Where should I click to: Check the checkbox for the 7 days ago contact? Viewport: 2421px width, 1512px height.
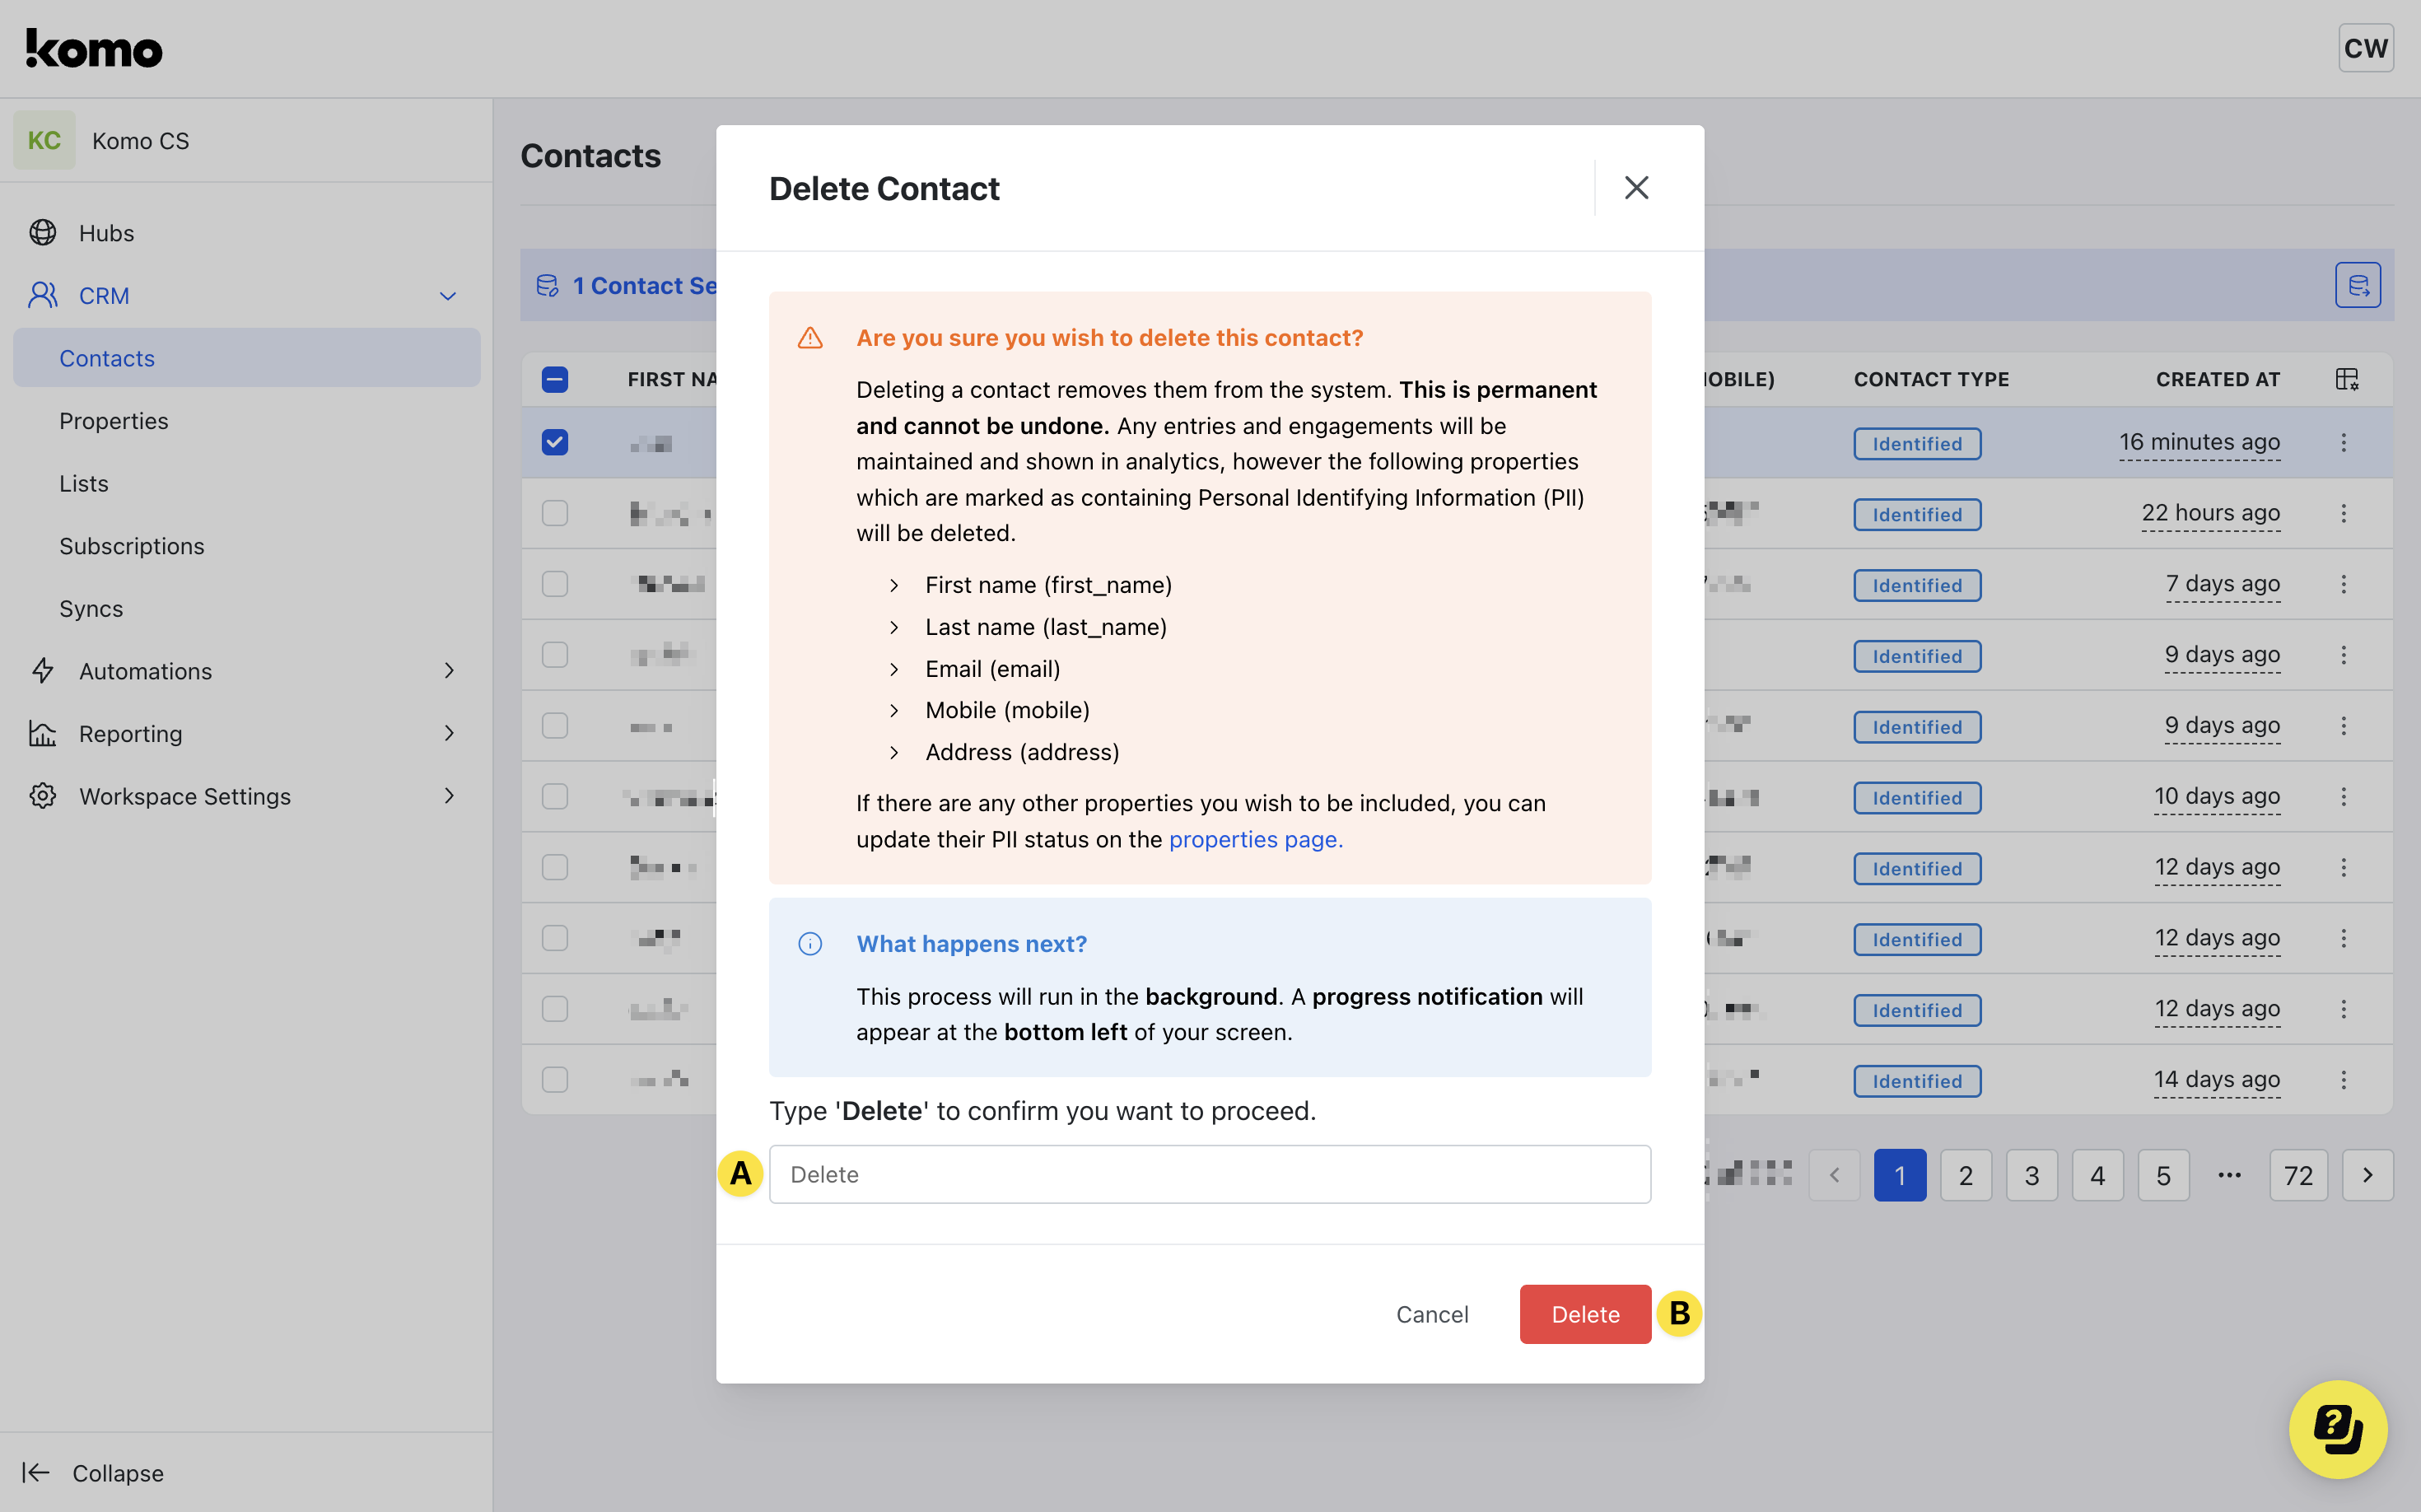[x=555, y=584]
